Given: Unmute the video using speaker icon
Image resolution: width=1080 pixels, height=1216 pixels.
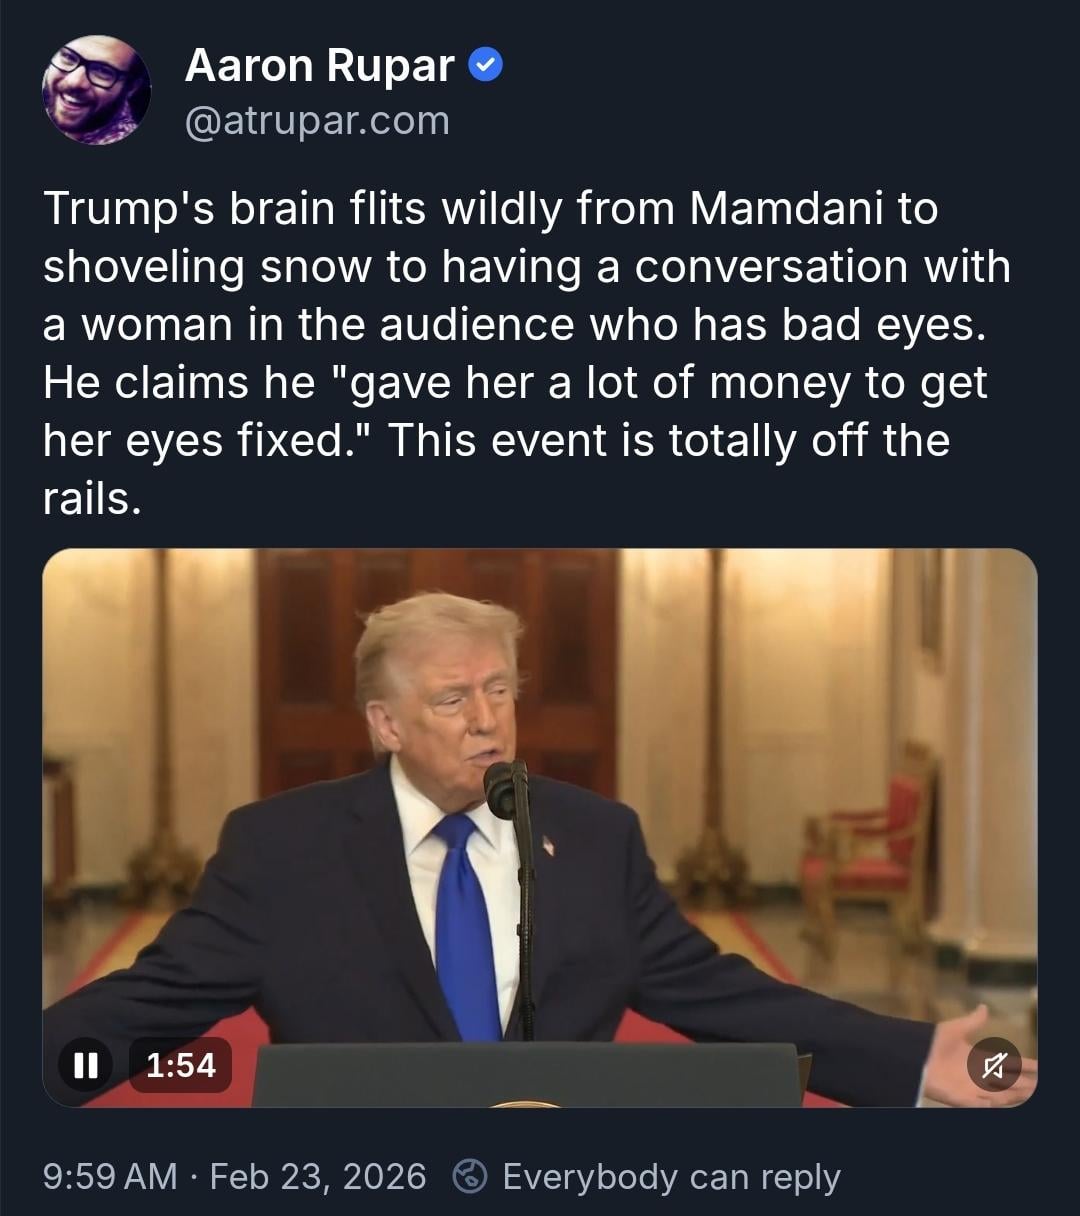Looking at the screenshot, I should (x=993, y=1065).
